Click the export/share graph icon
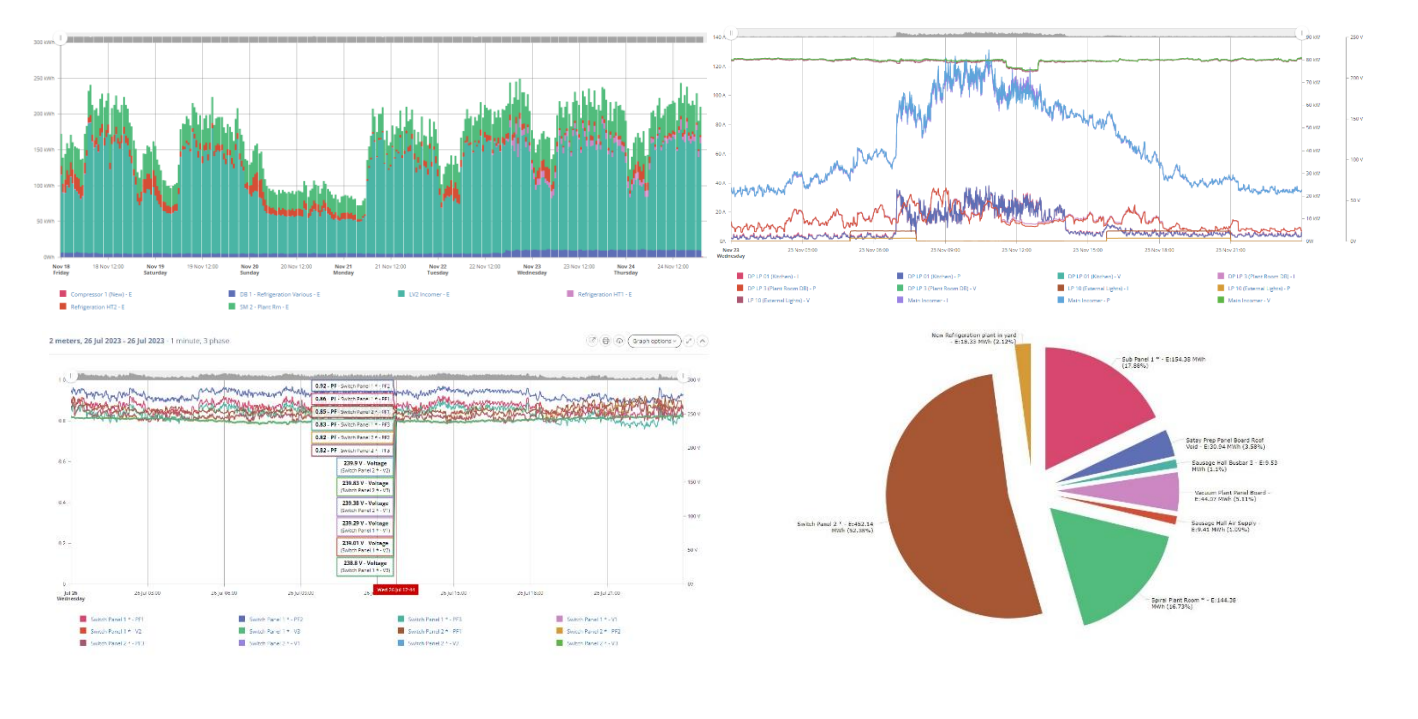The width and height of the screenshot is (1418, 719). (592, 341)
